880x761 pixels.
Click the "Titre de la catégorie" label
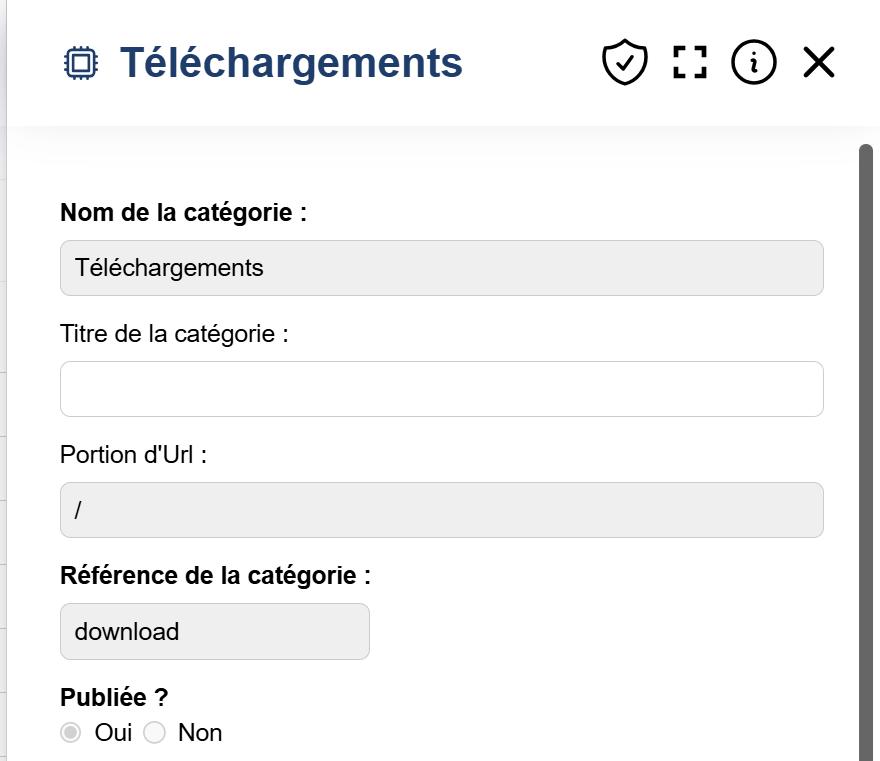[x=175, y=333]
